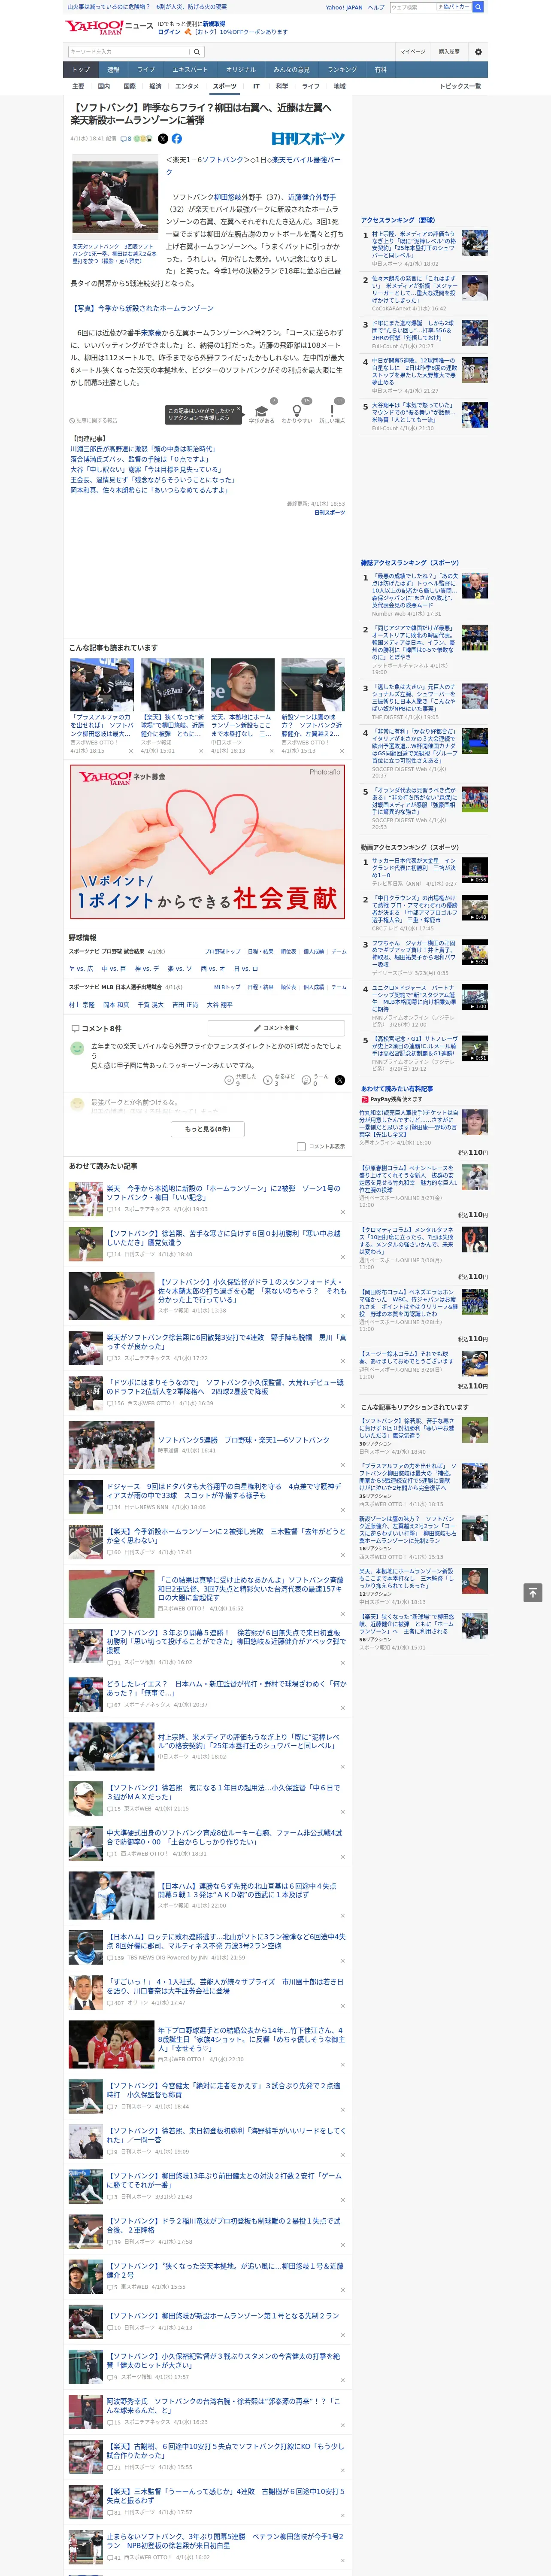
Task: Open the 【写真】今季から新設されたホームランゾーン link
Action: point(142,308)
